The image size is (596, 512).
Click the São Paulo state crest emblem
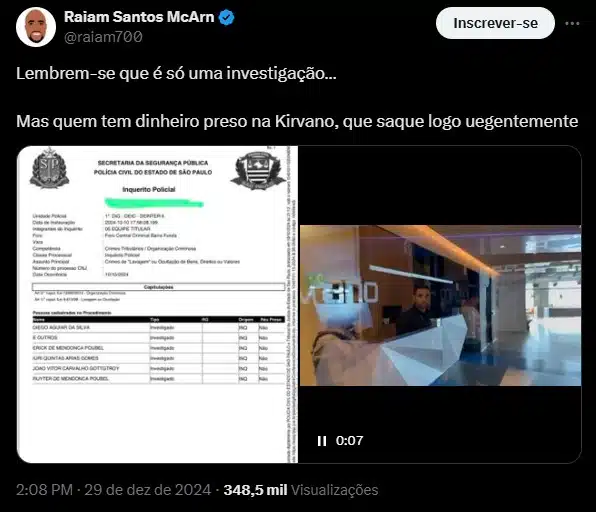tap(49, 168)
